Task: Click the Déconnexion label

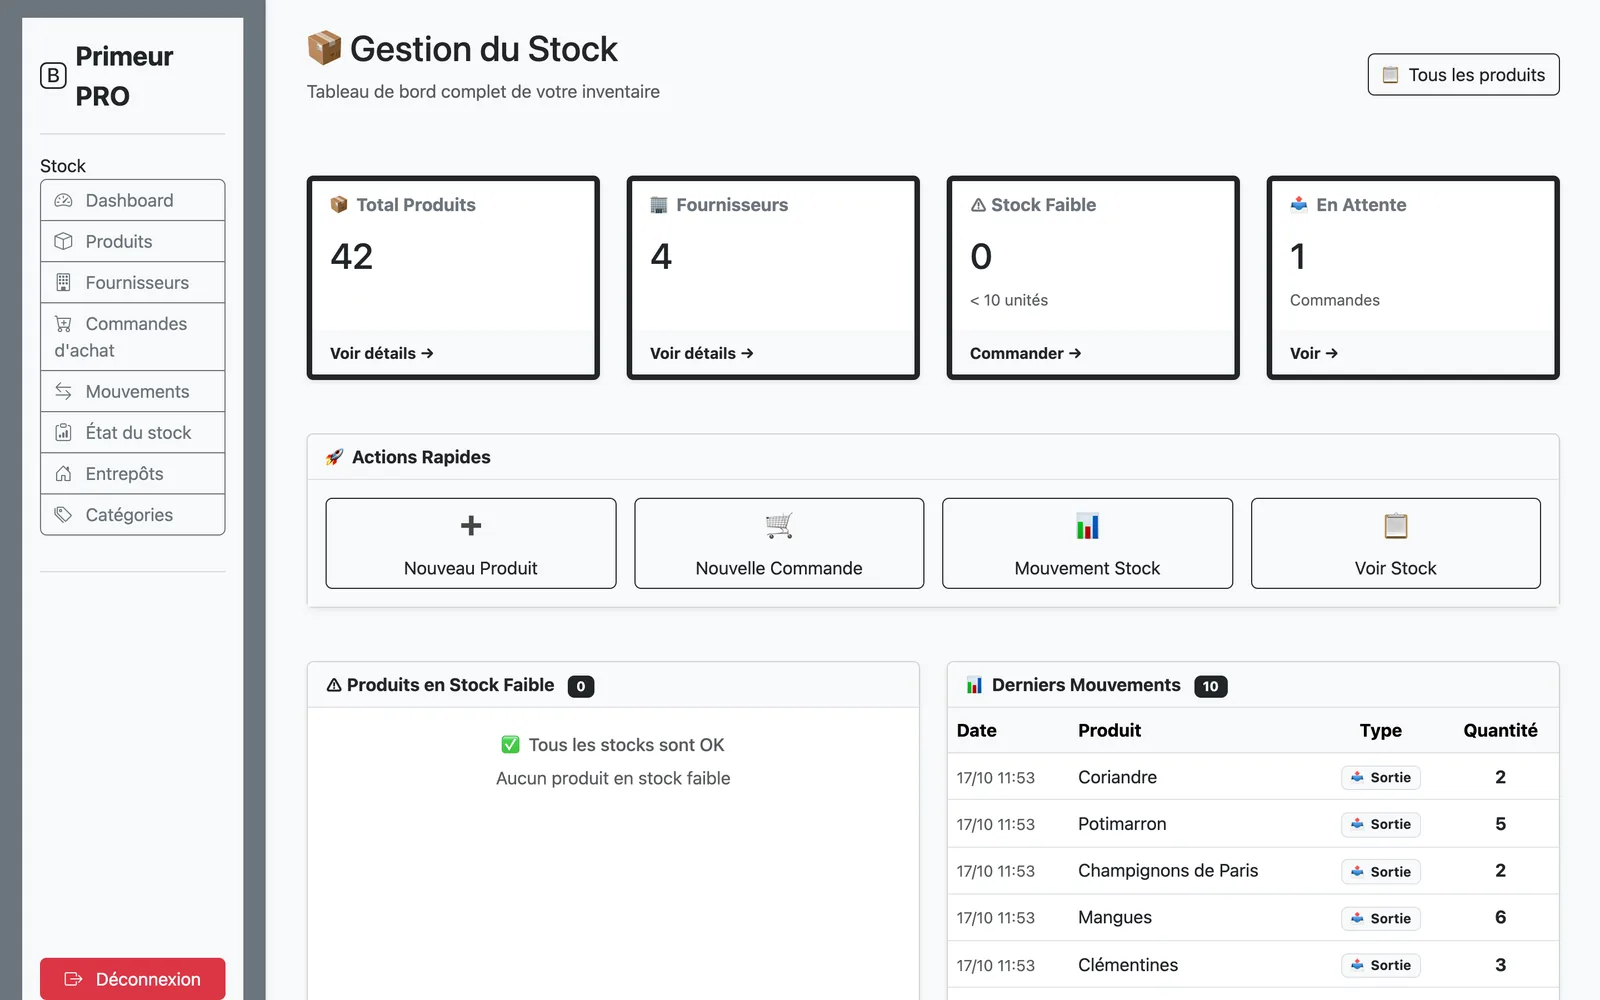Action: [148, 979]
